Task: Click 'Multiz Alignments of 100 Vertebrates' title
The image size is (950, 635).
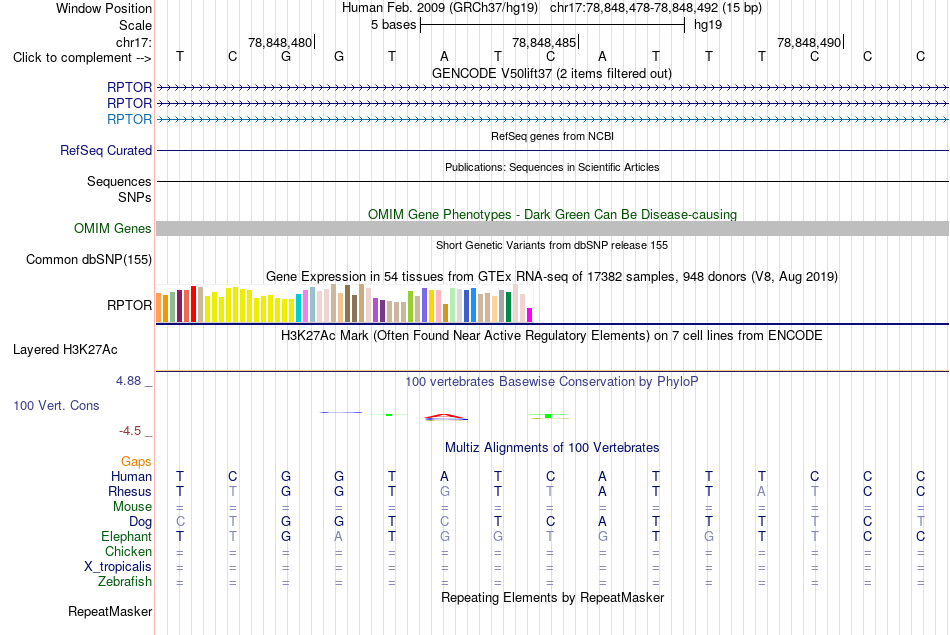Action: [552, 447]
